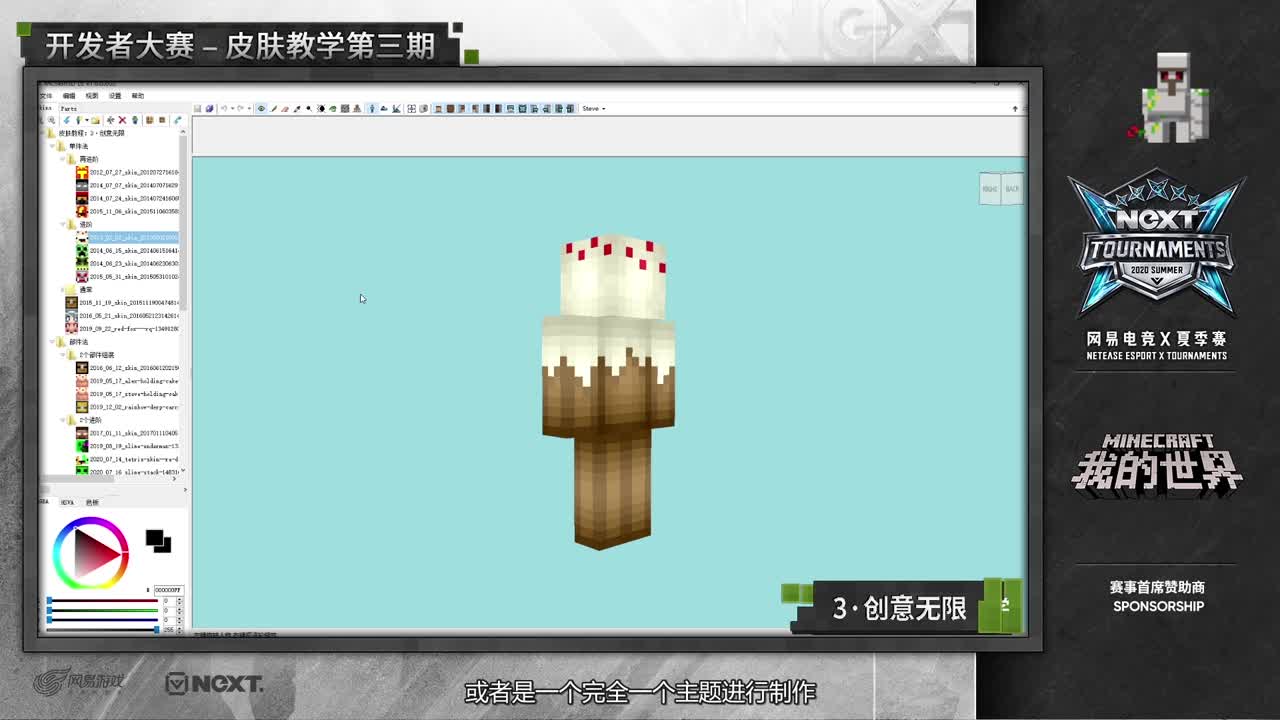Collapse the 2个进阶 folder
Image resolution: width=1280 pixels, height=720 pixels.
[x=62, y=420]
